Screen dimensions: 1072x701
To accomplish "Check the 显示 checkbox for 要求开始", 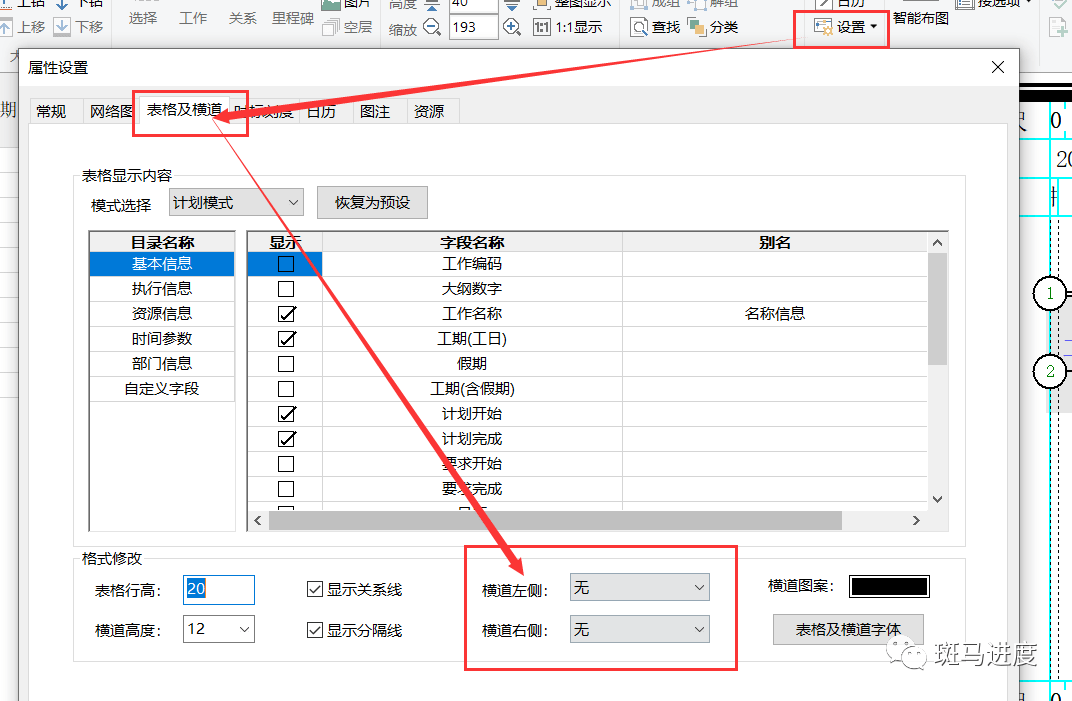I will pyautogui.click(x=286, y=464).
